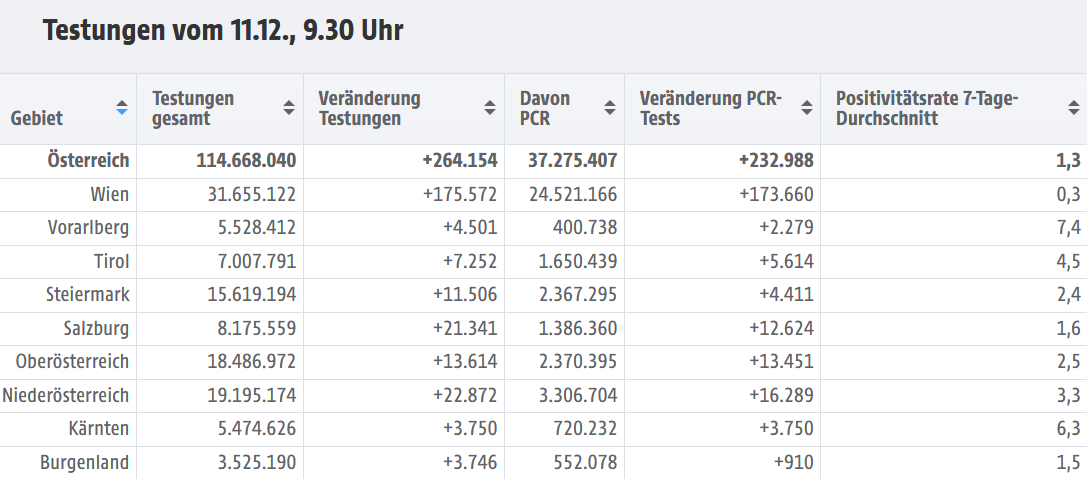
Task: Select the Niederösterreich row label
Action: 66,396
